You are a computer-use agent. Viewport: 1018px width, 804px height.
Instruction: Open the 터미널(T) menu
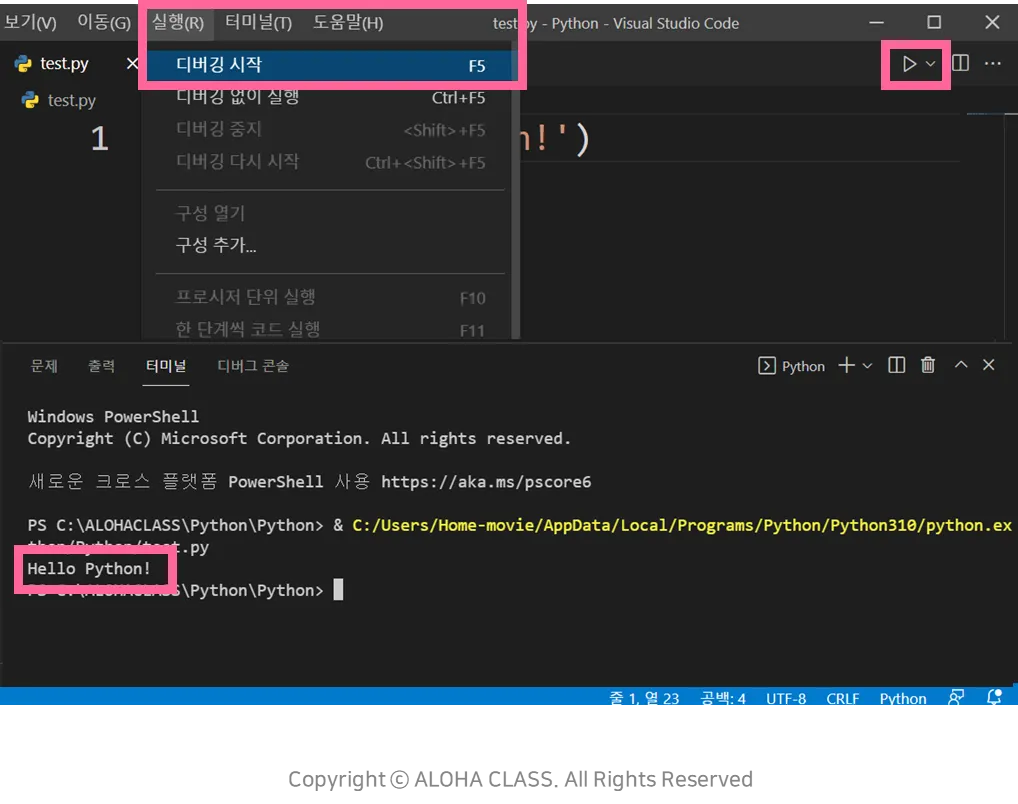258,23
